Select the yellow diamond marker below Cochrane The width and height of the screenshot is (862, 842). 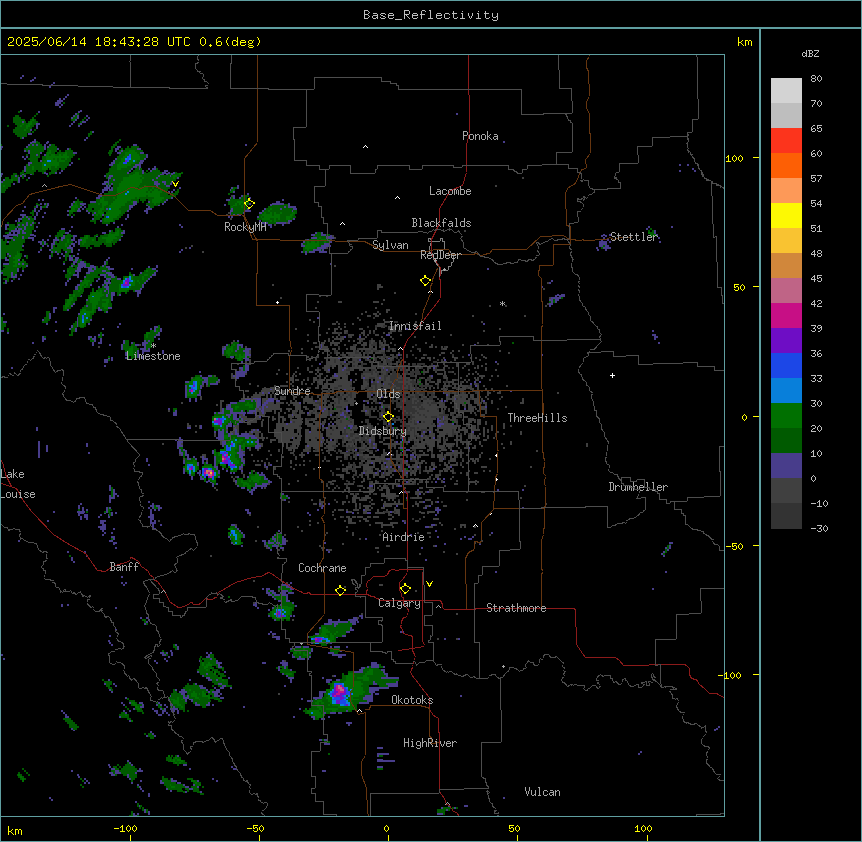(x=340, y=590)
